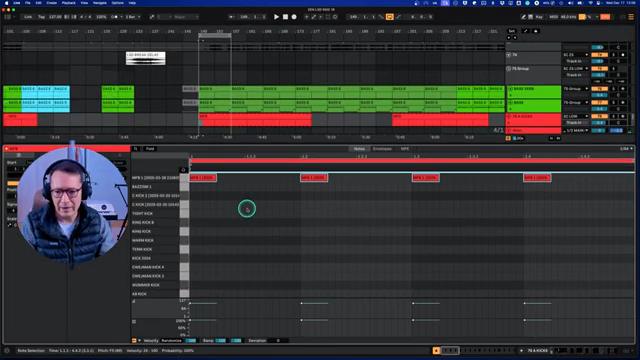Click the volume icon in the macOS menu bar
This screenshot has height=360, width=640.
click(x=571, y=3)
